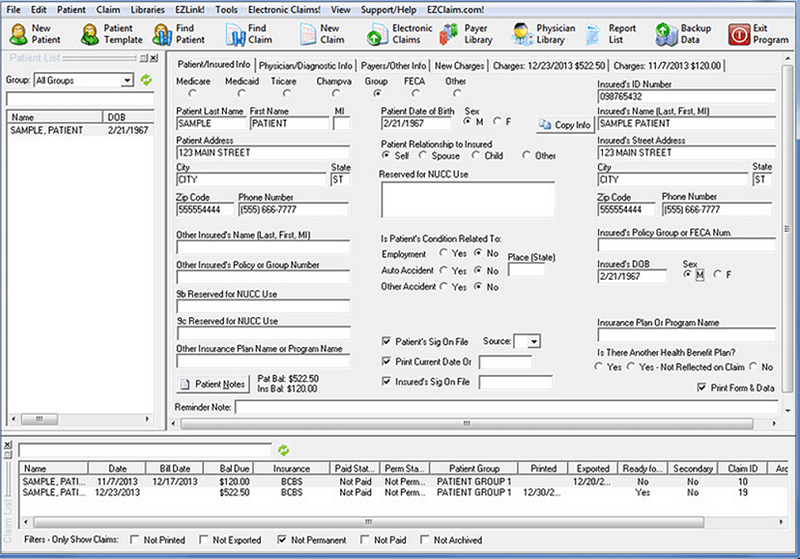This screenshot has width=800, height=559.
Task: Switch to Physician/Diagnostic Info tab
Action: click(x=306, y=66)
